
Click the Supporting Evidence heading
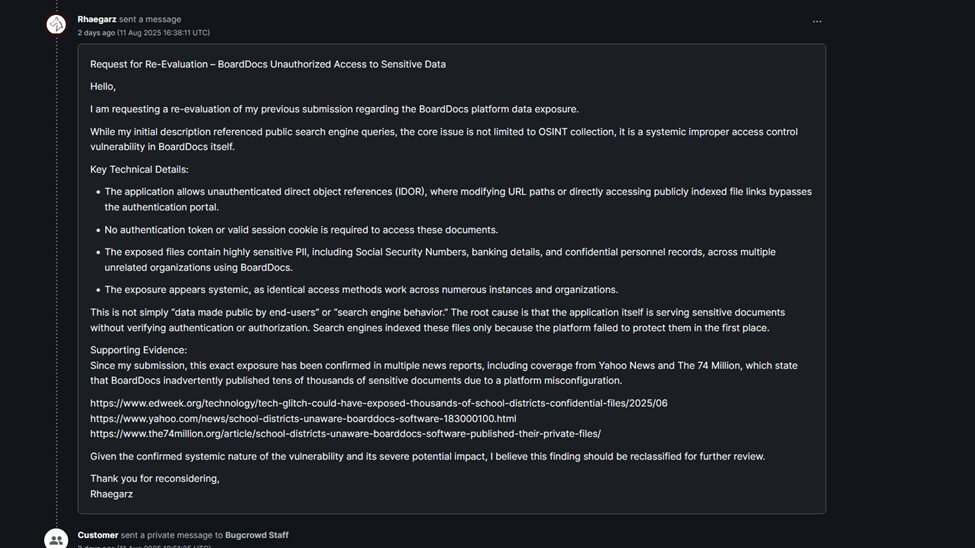138,350
